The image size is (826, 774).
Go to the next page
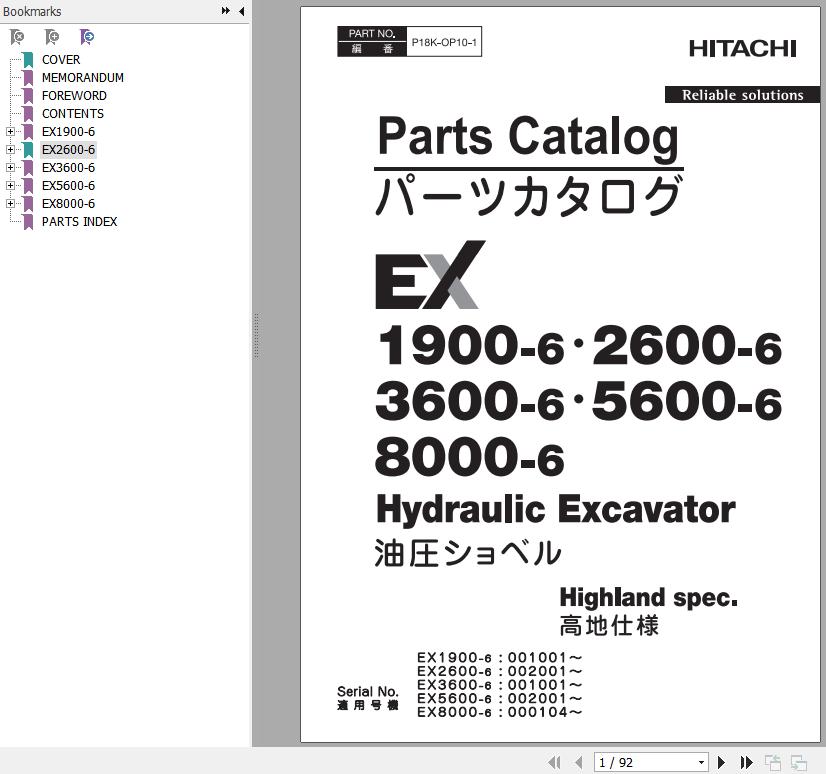tap(722, 763)
